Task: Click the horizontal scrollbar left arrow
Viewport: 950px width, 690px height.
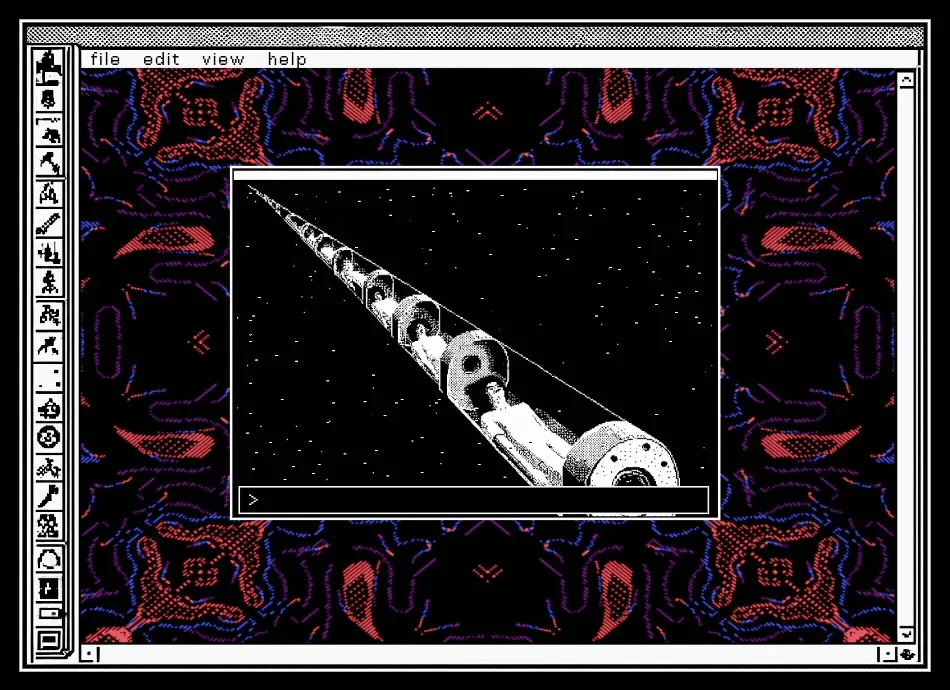Action: [89, 654]
